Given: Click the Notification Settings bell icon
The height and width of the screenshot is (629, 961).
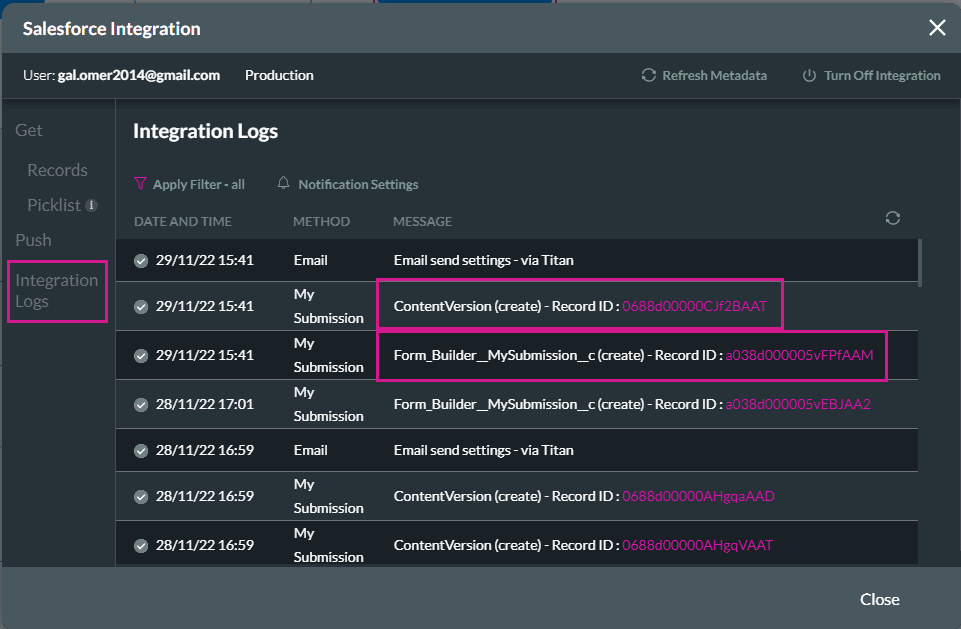Looking at the screenshot, I should tap(284, 184).
